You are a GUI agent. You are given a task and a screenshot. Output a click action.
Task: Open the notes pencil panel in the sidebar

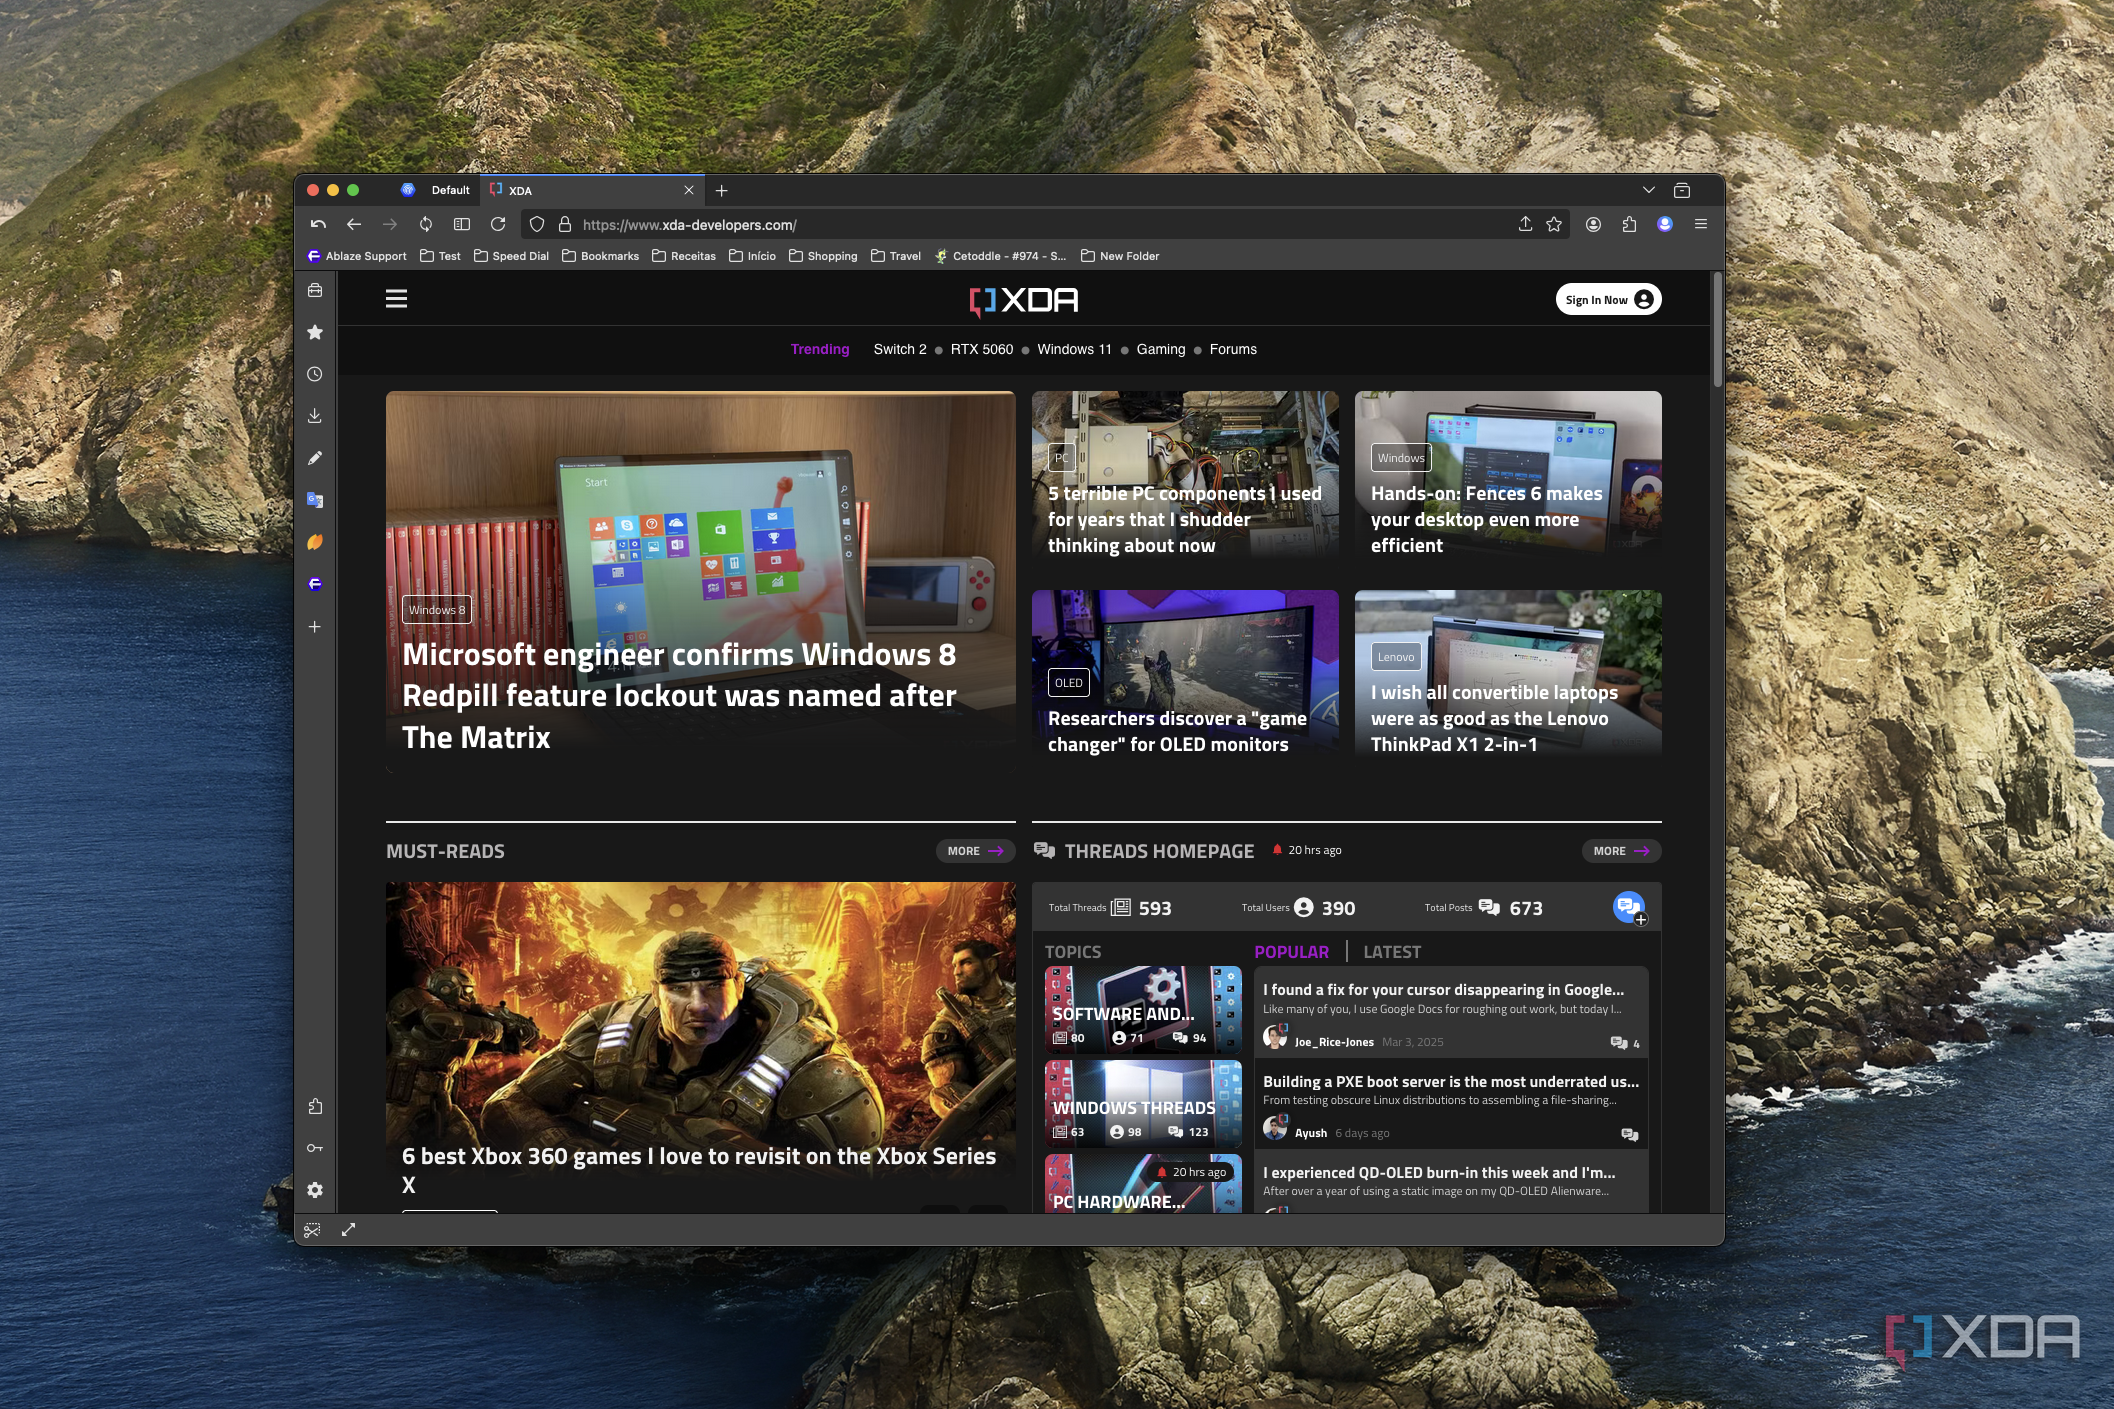315,458
